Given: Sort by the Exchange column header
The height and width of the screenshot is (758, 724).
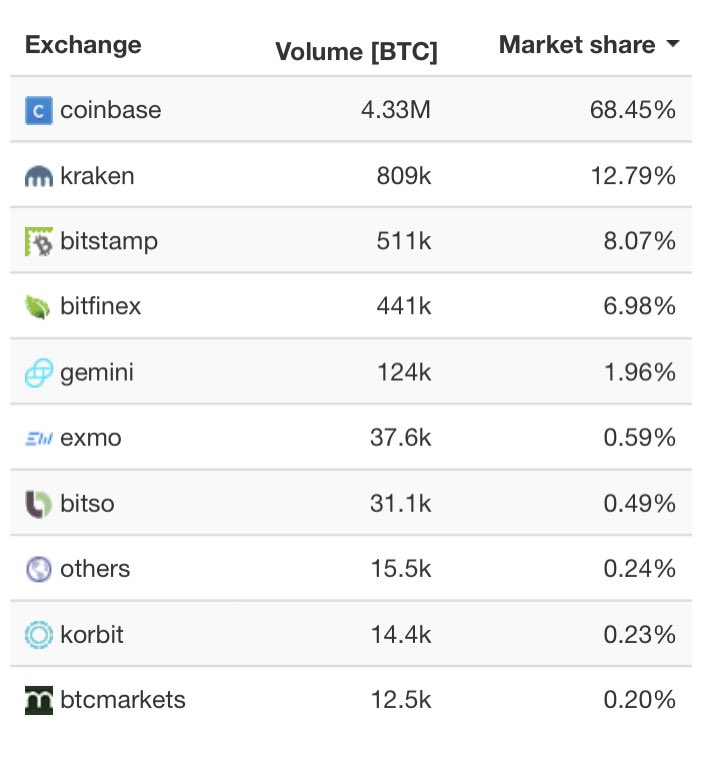Looking at the screenshot, I should 83,46.
